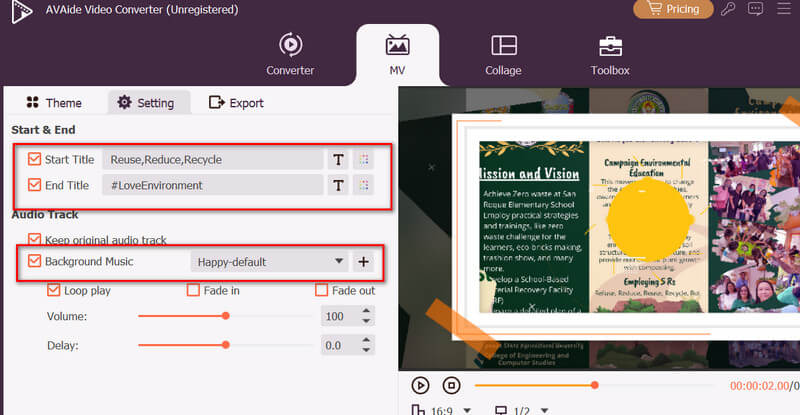The image size is (800, 415).
Task: Uncheck the Start Title checkbox
Action: [35, 160]
